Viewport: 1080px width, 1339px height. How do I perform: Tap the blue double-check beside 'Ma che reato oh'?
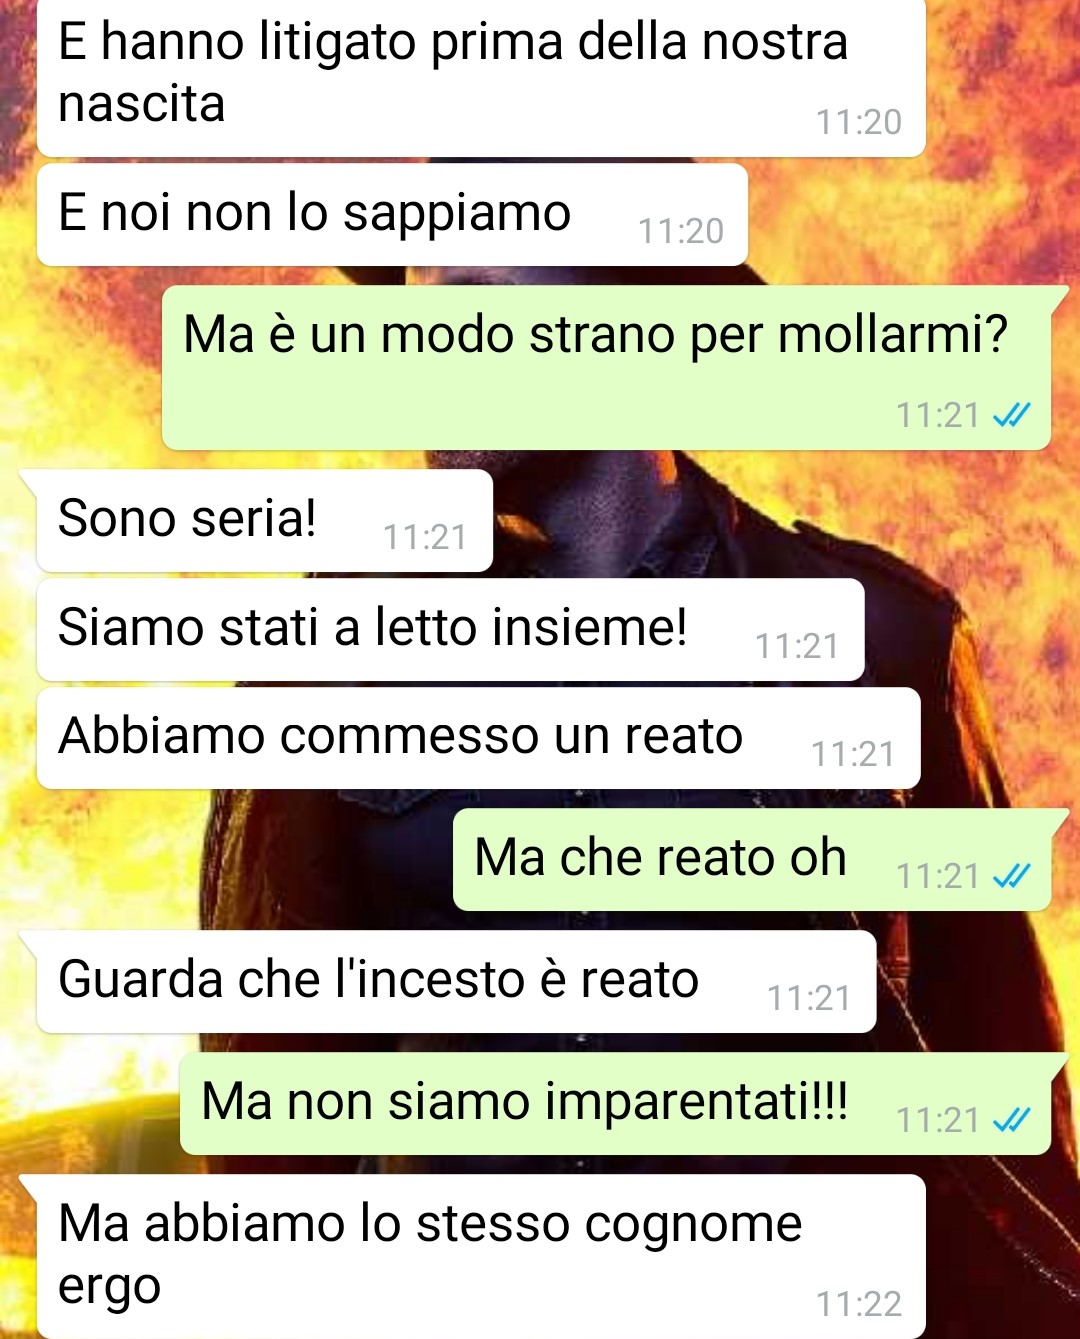pyautogui.click(x=1011, y=876)
